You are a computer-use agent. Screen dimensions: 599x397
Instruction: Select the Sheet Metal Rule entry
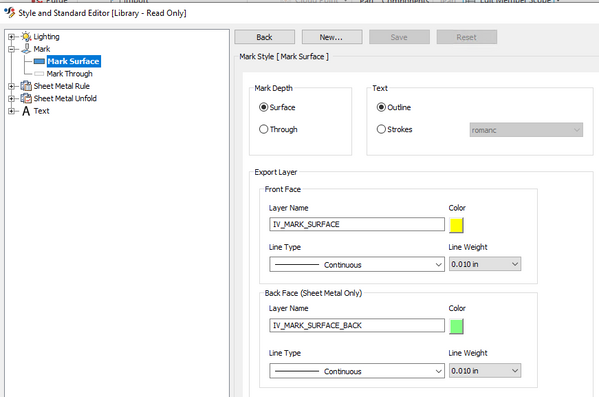[62, 86]
